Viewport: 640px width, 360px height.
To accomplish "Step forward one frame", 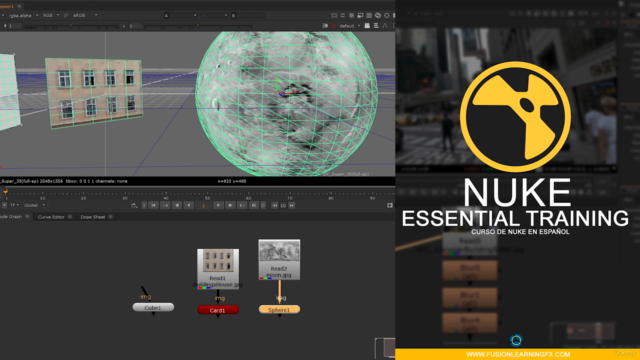I will [x=218, y=205].
